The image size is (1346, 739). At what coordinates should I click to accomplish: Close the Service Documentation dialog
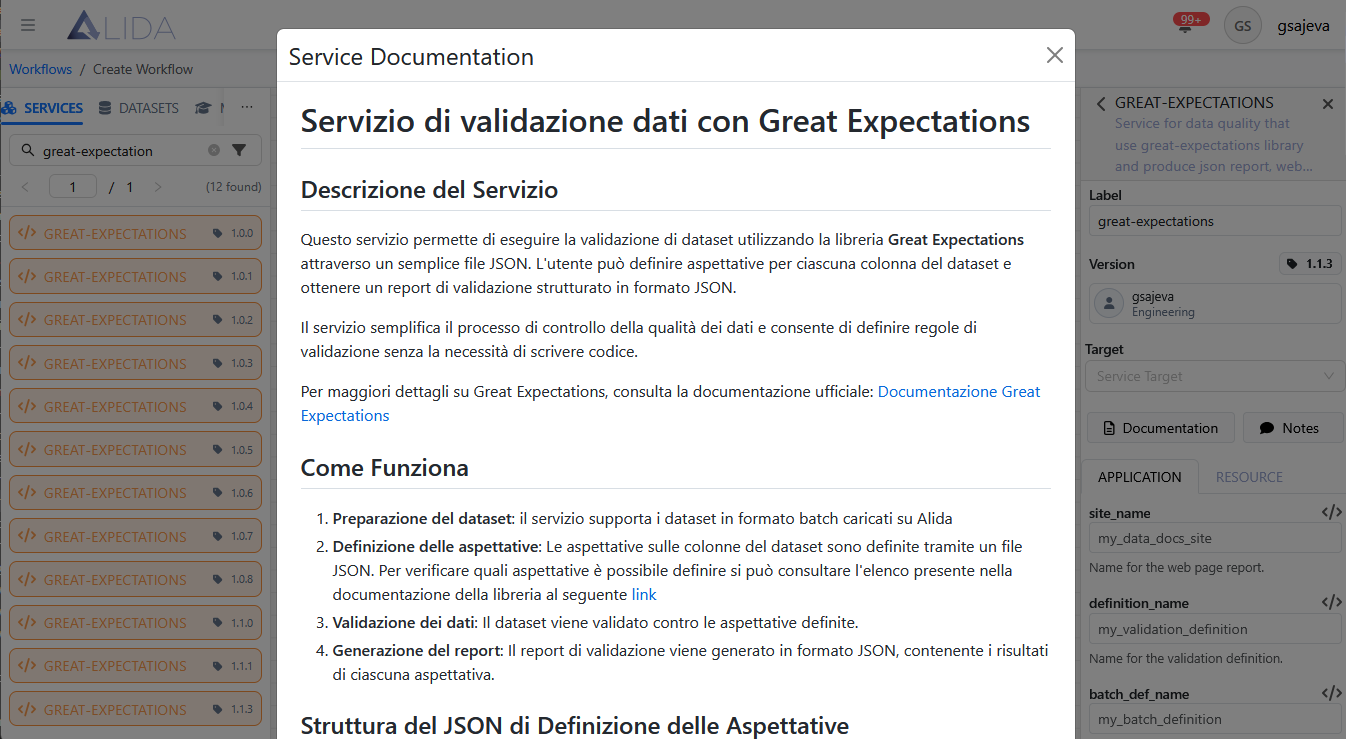coord(1054,56)
